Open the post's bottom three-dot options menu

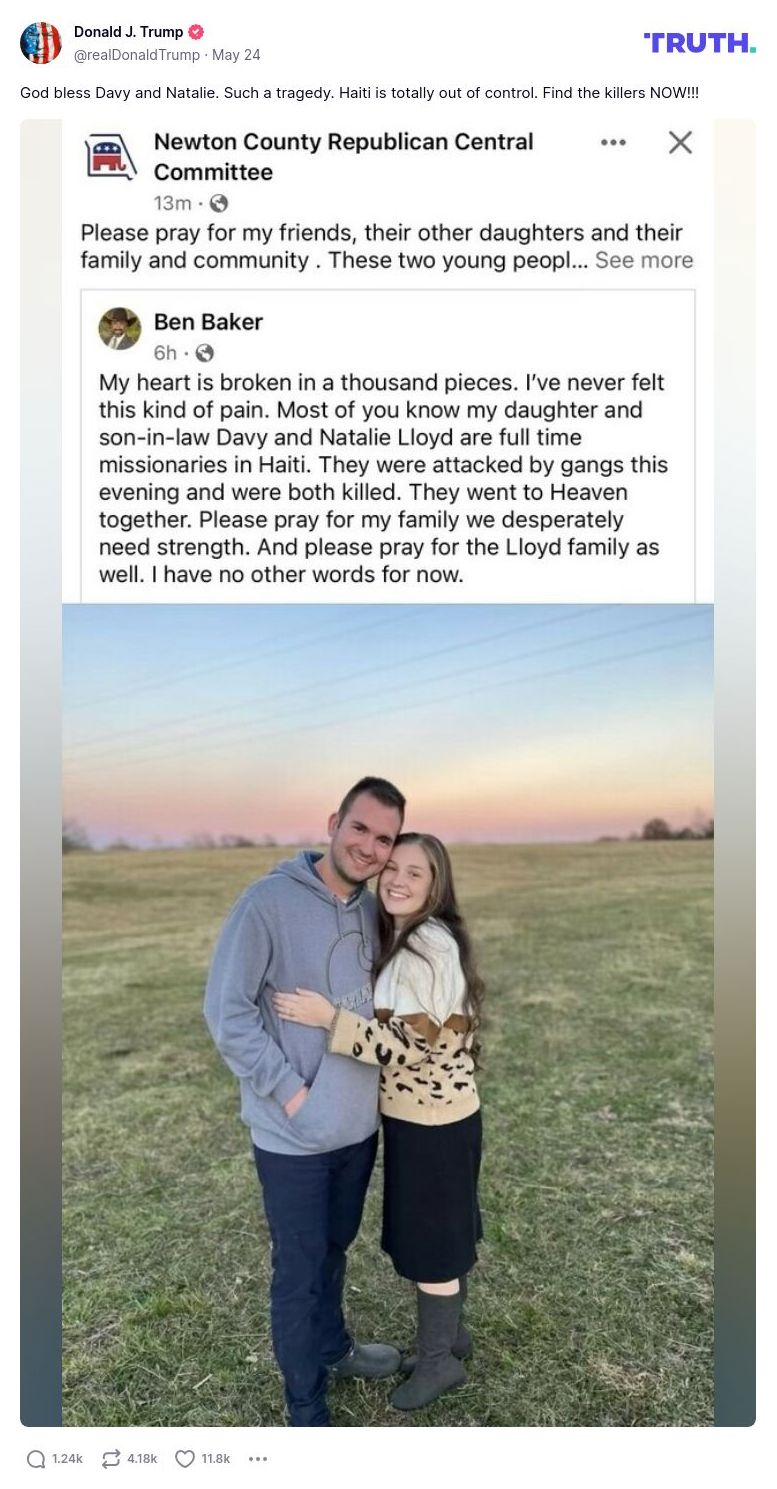pos(258,1459)
